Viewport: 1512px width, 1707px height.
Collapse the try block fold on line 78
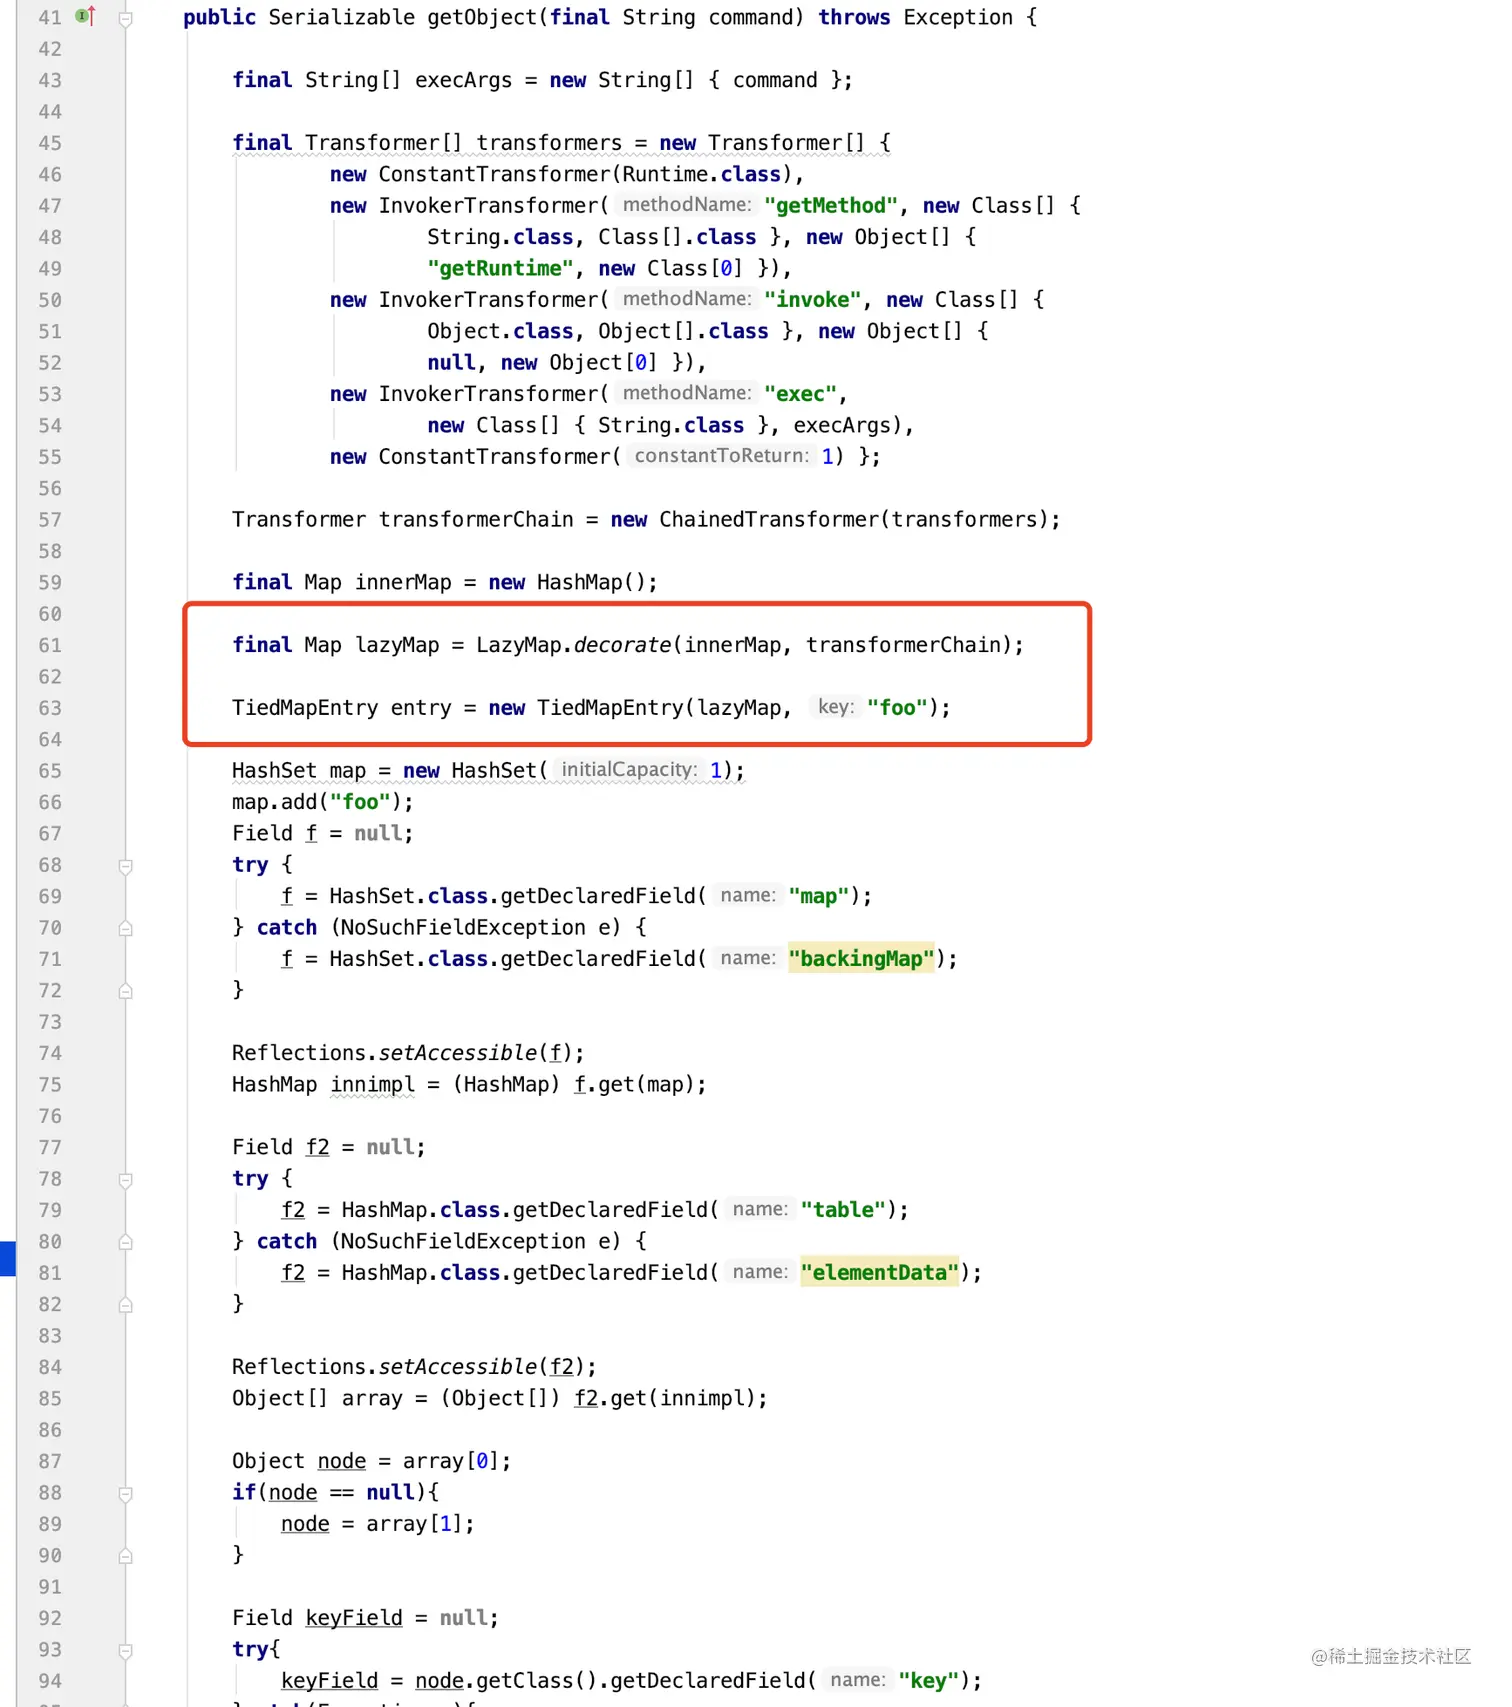pyautogui.click(x=126, y=1180)
